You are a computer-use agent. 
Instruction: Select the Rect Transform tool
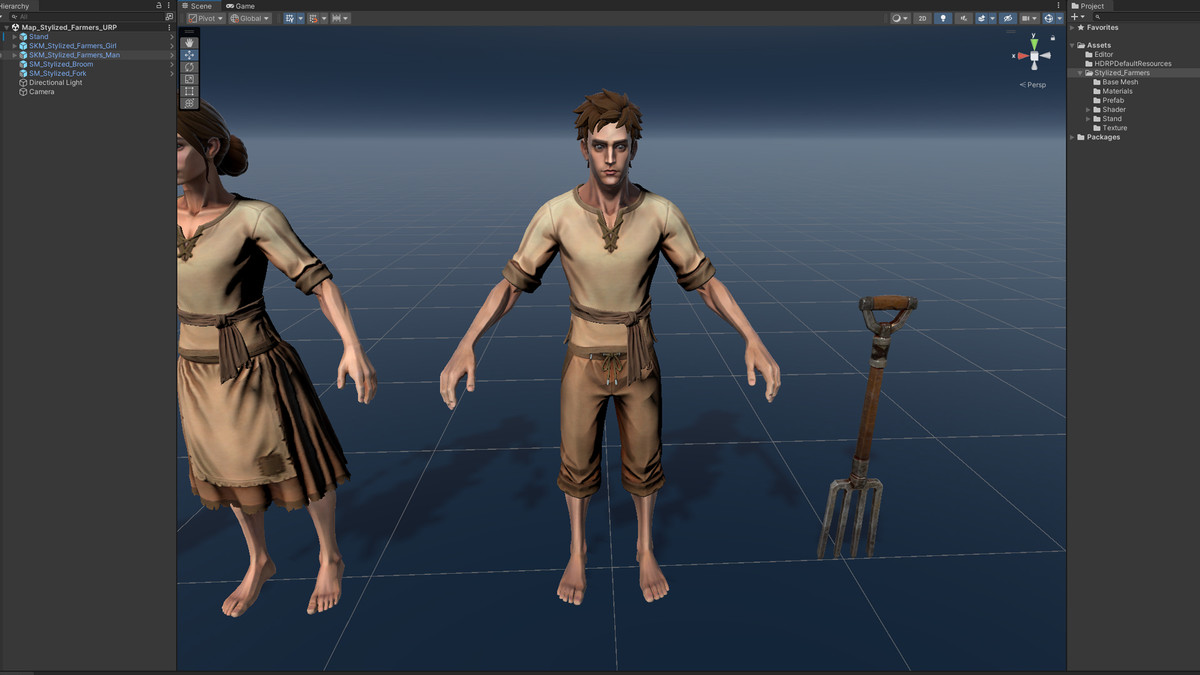coord(189,91)
